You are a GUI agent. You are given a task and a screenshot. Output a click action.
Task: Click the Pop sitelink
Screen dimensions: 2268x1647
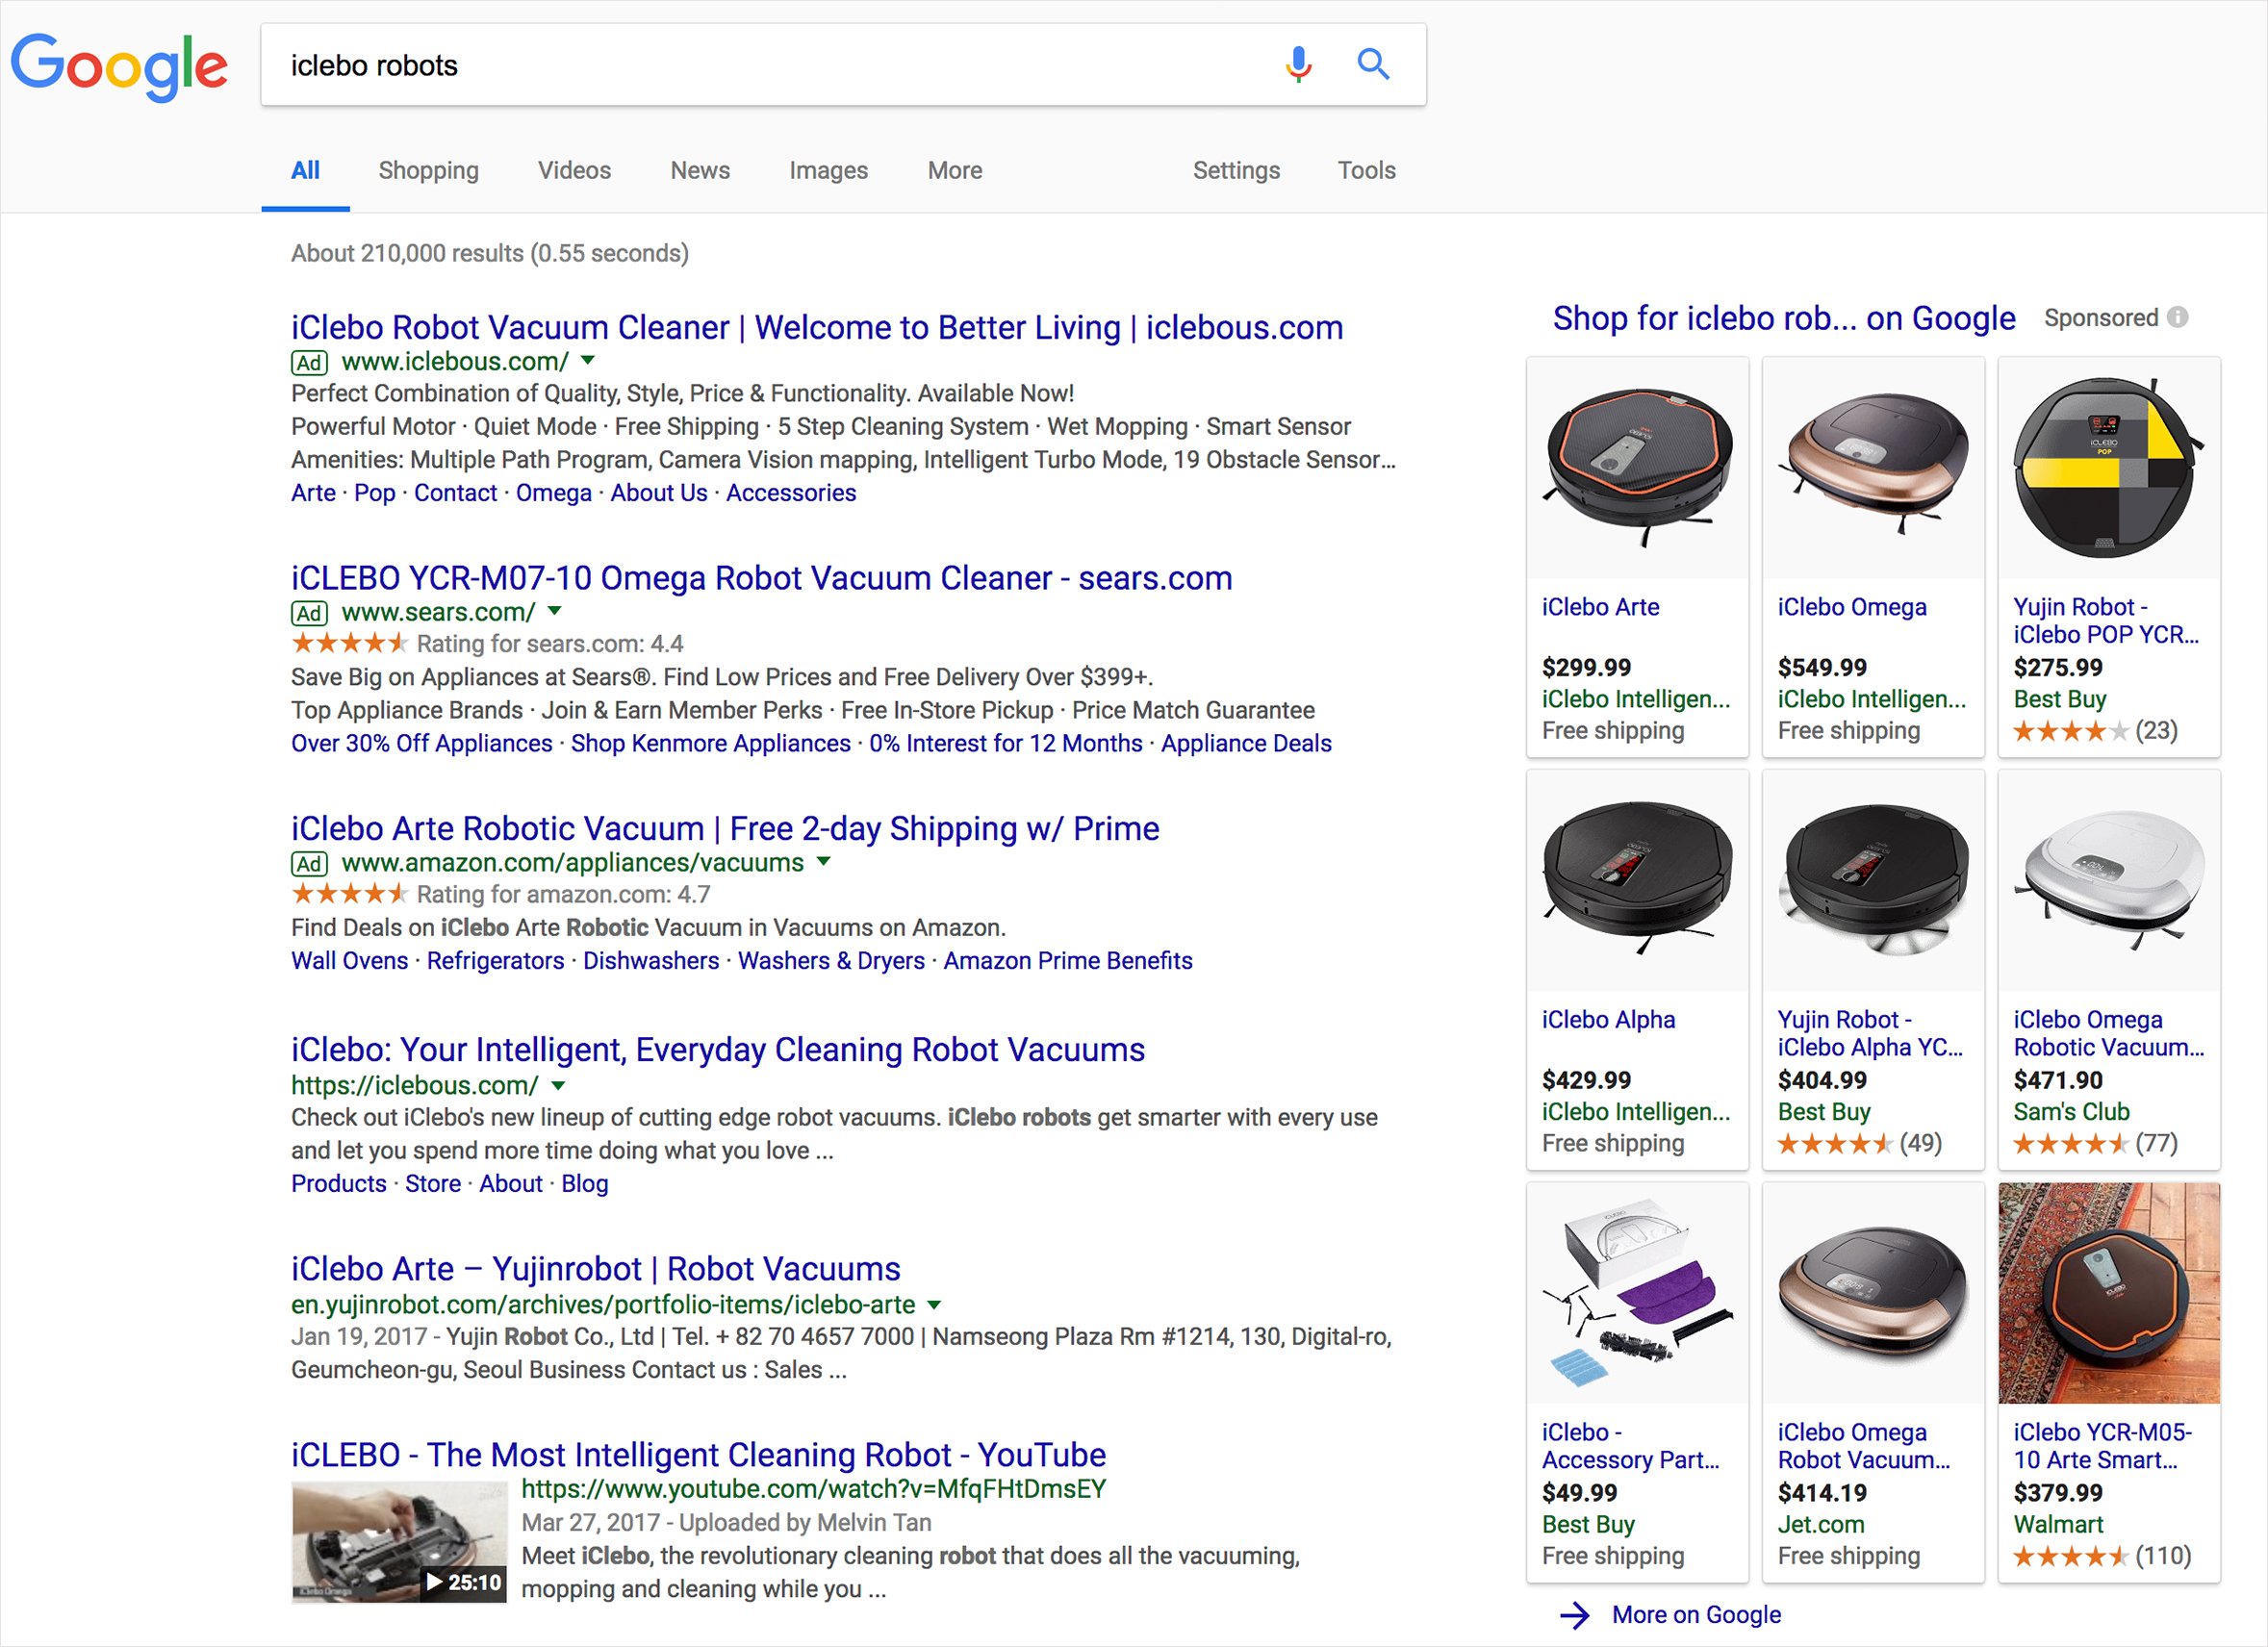(374, 493)
